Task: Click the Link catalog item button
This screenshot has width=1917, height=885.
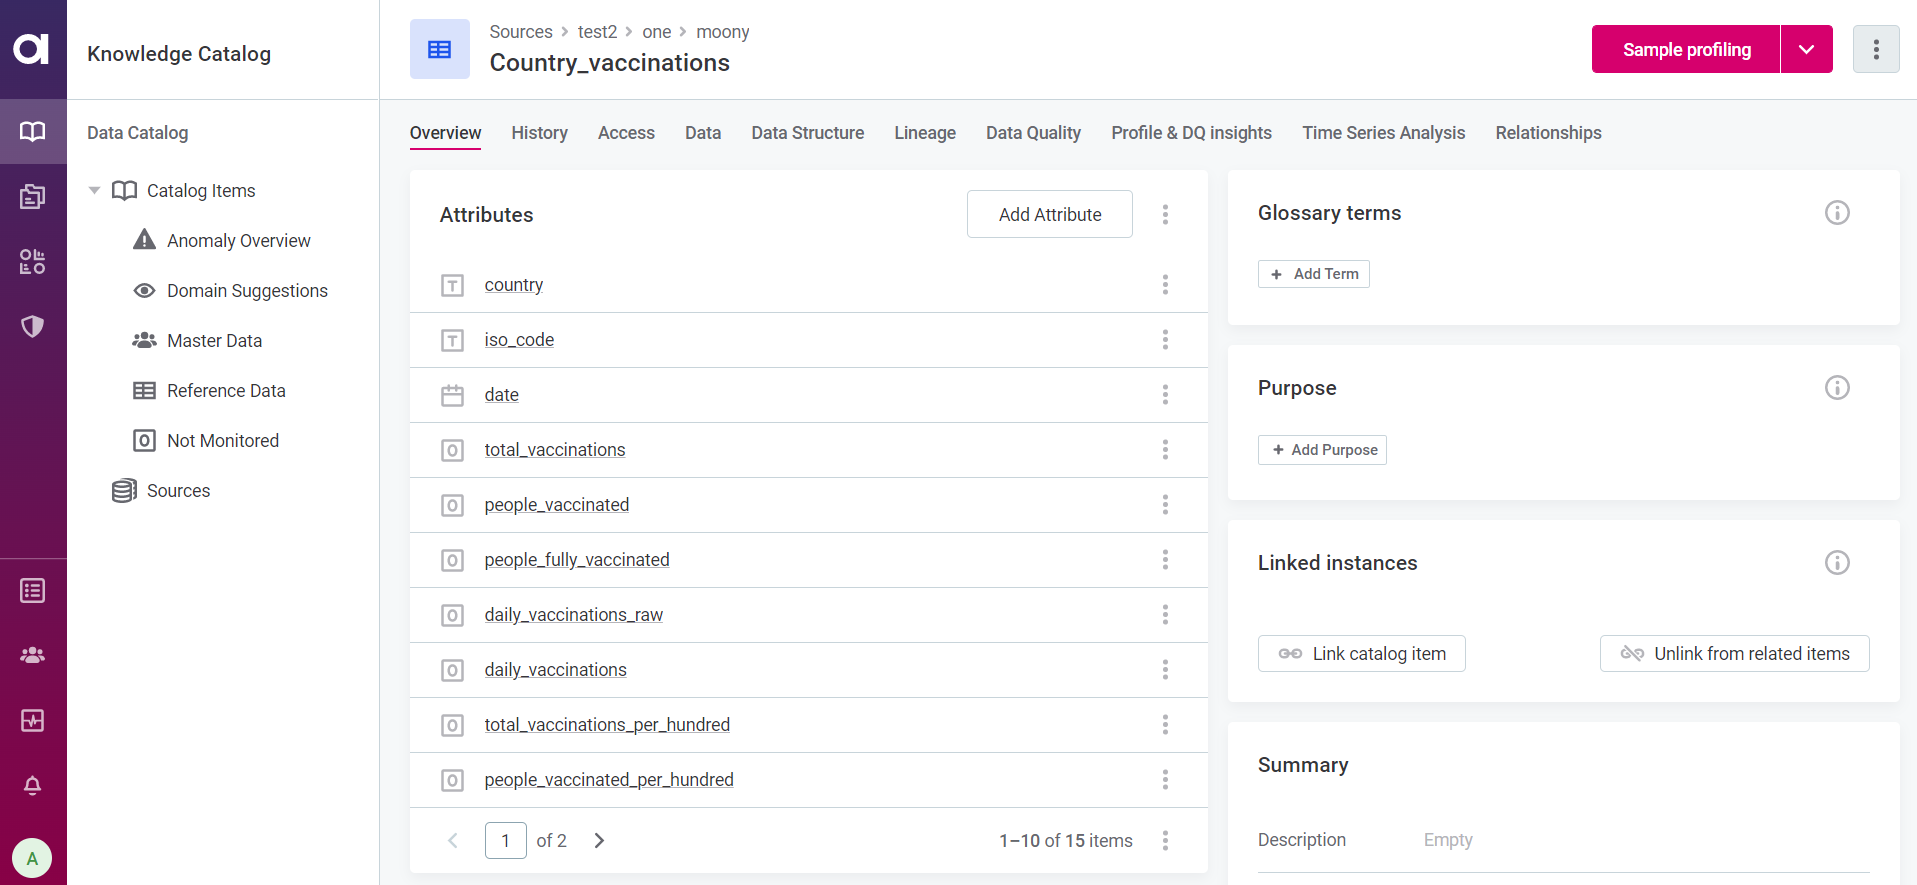Action: pos(1361,654)
